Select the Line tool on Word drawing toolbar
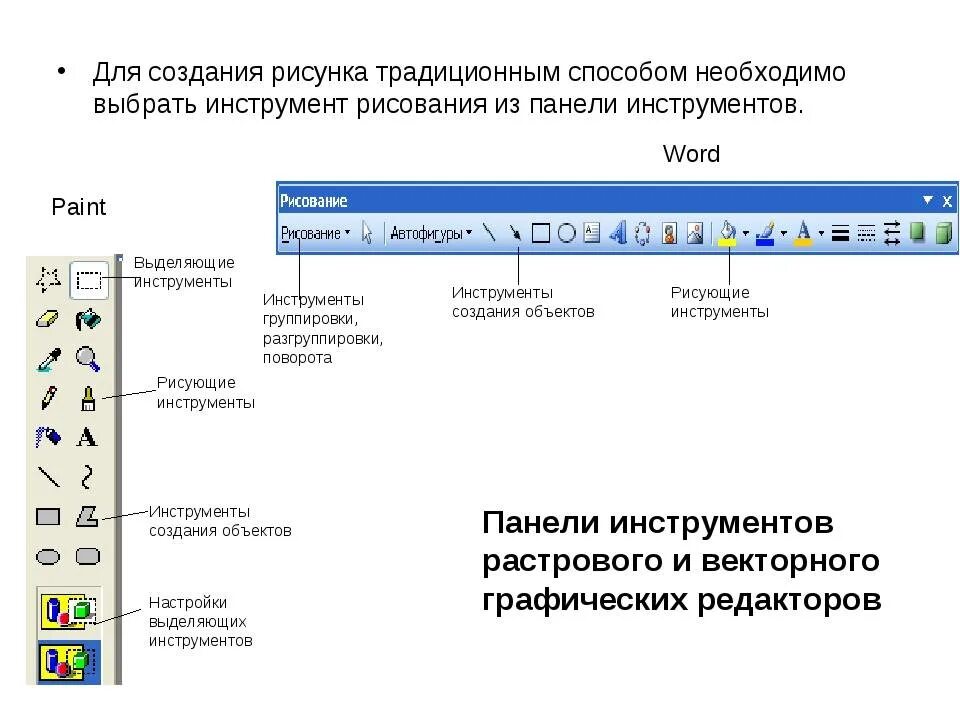The image size is (960, 720). (x=489, y=233)
